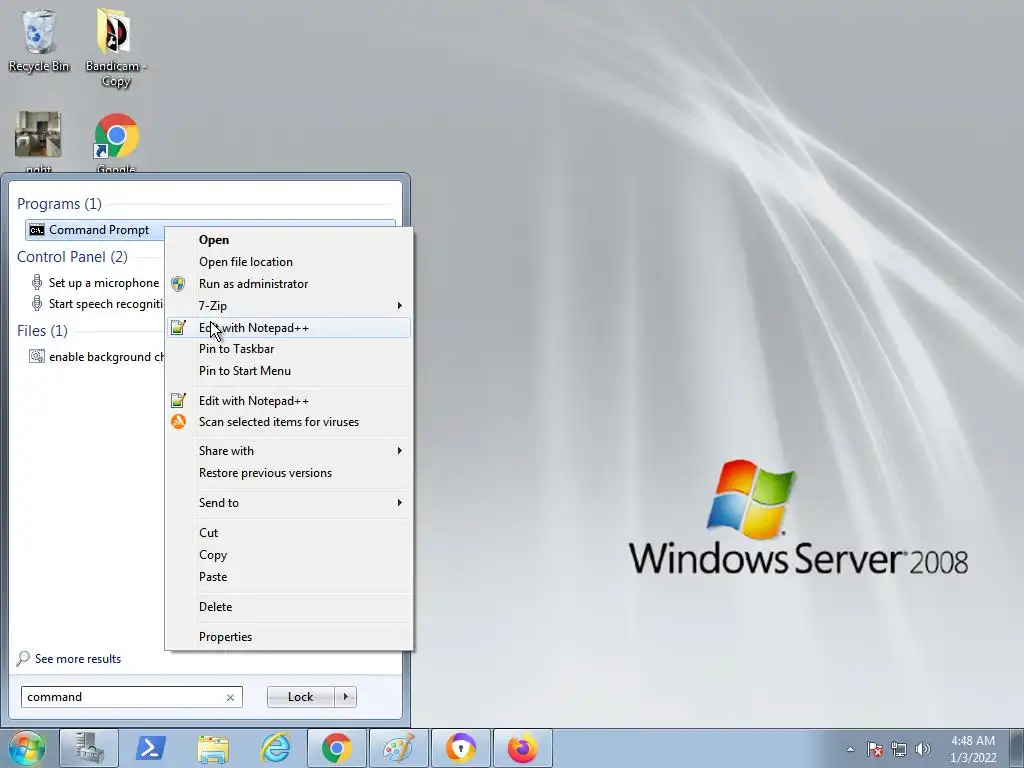Click the Windows Start orb
The image size is (1024, 768).
(x=27, y=748)
